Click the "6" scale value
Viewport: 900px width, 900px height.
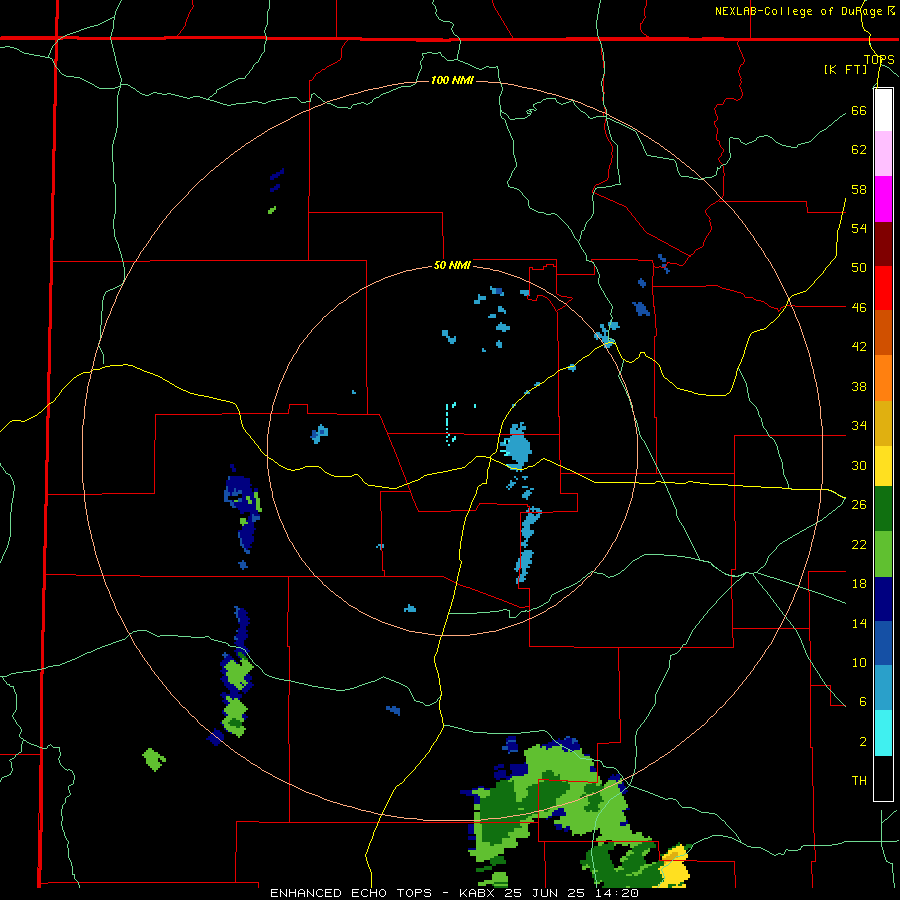(x=863, y=701)
